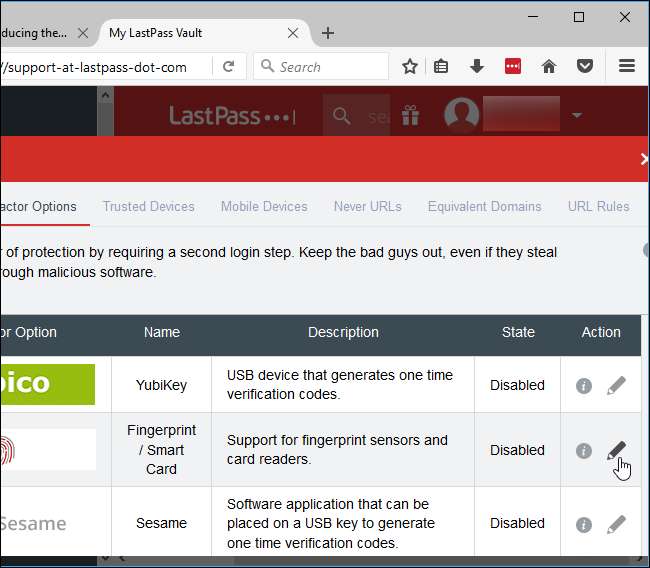The image size is (650, 568).
Task: Switch to Mobile Devices tab
Action: click(264, 206)
